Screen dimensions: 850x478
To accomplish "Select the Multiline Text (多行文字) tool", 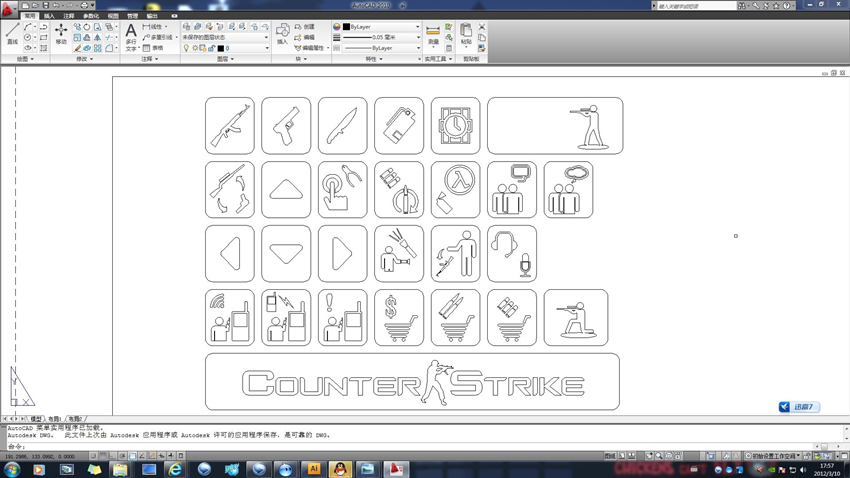I will click(x=131, y=36).
